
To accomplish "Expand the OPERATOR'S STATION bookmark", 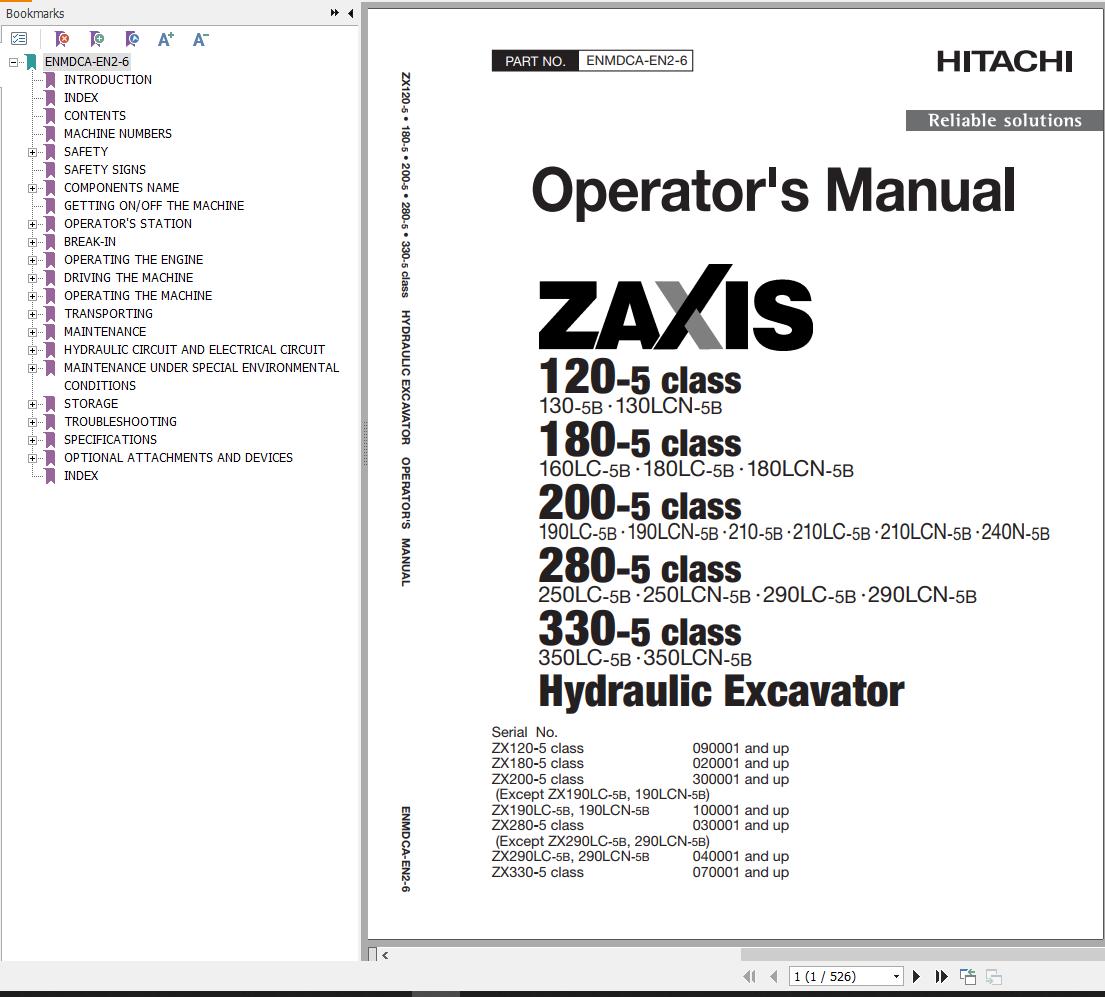I will (x=32, y=224).
